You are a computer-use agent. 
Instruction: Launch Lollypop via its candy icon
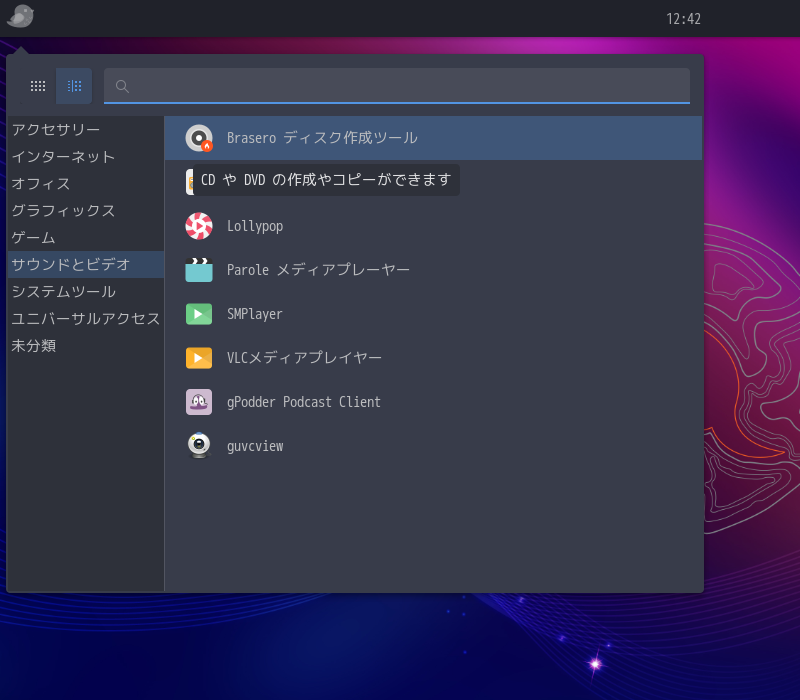point(199,226)
